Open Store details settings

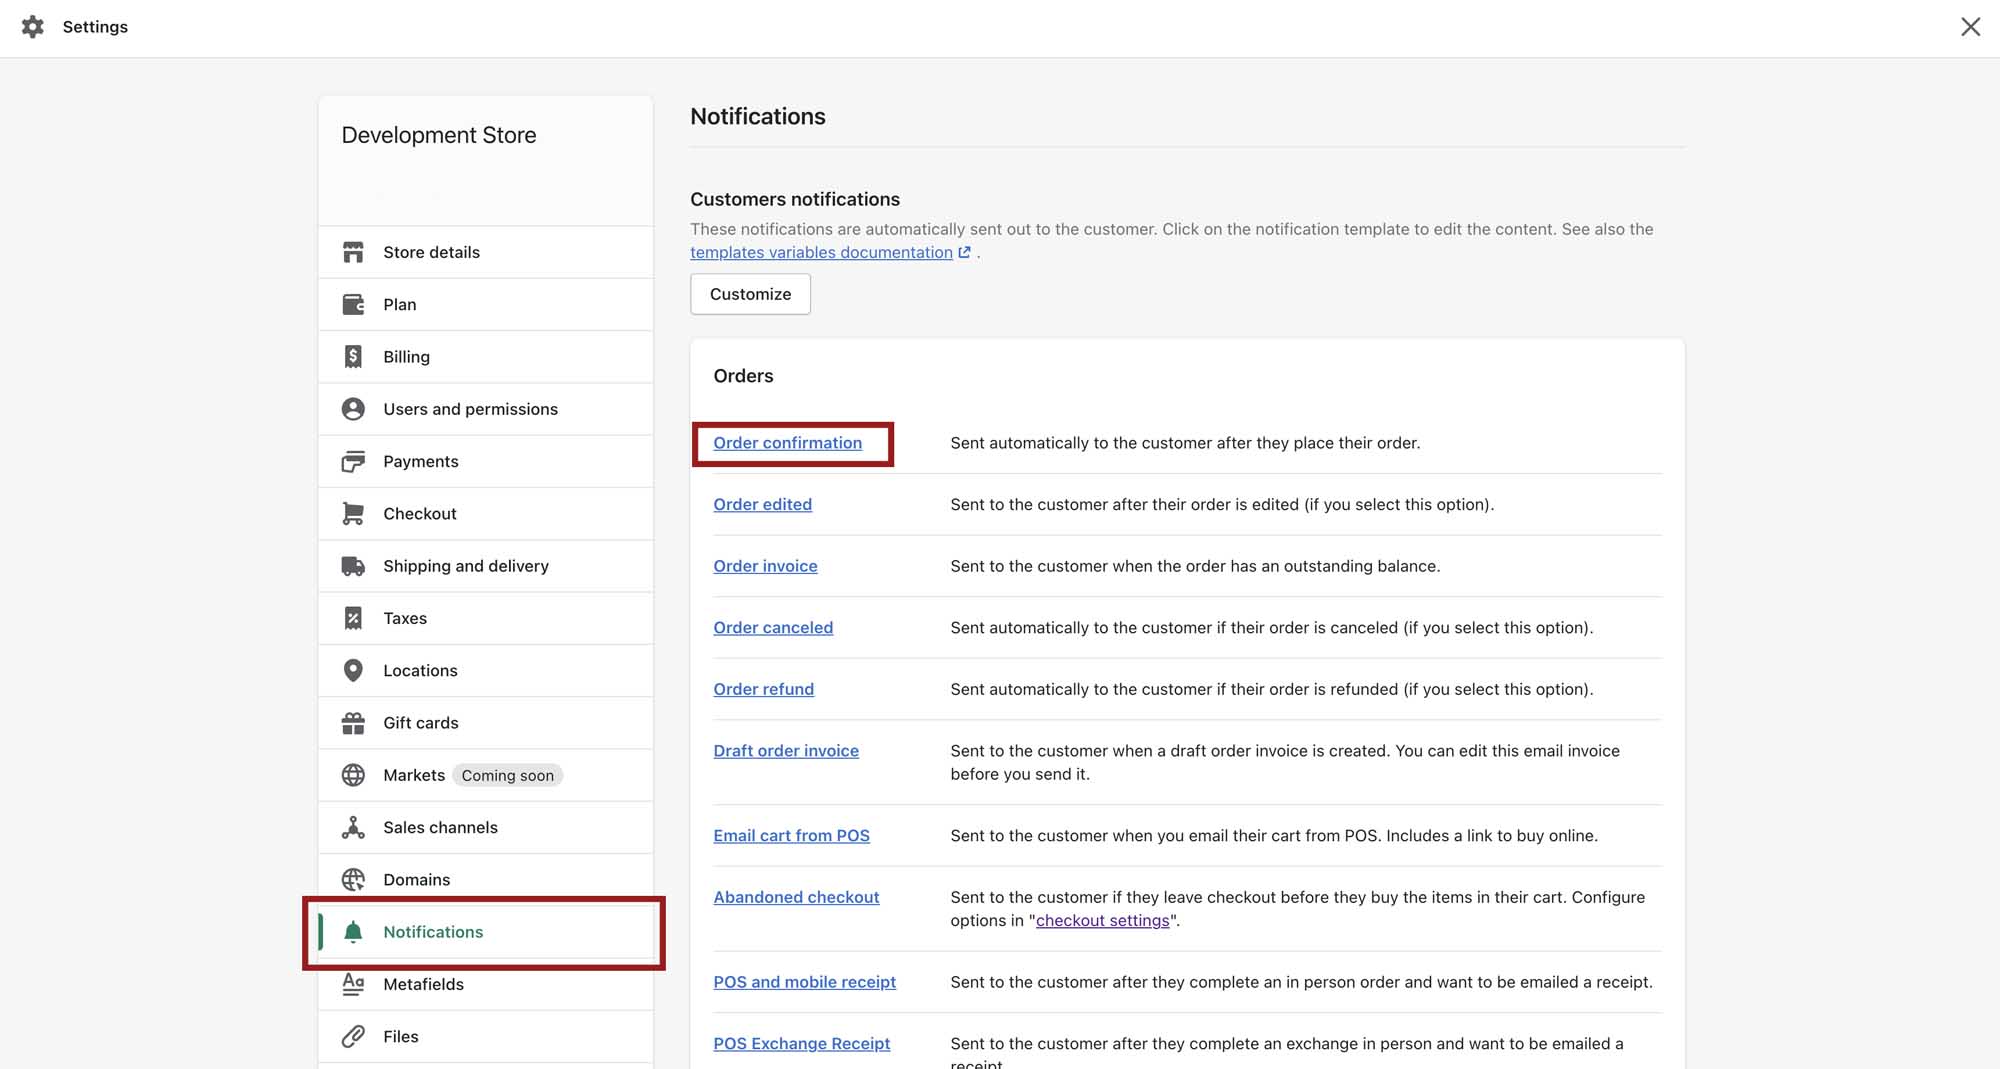click(486, 252)
